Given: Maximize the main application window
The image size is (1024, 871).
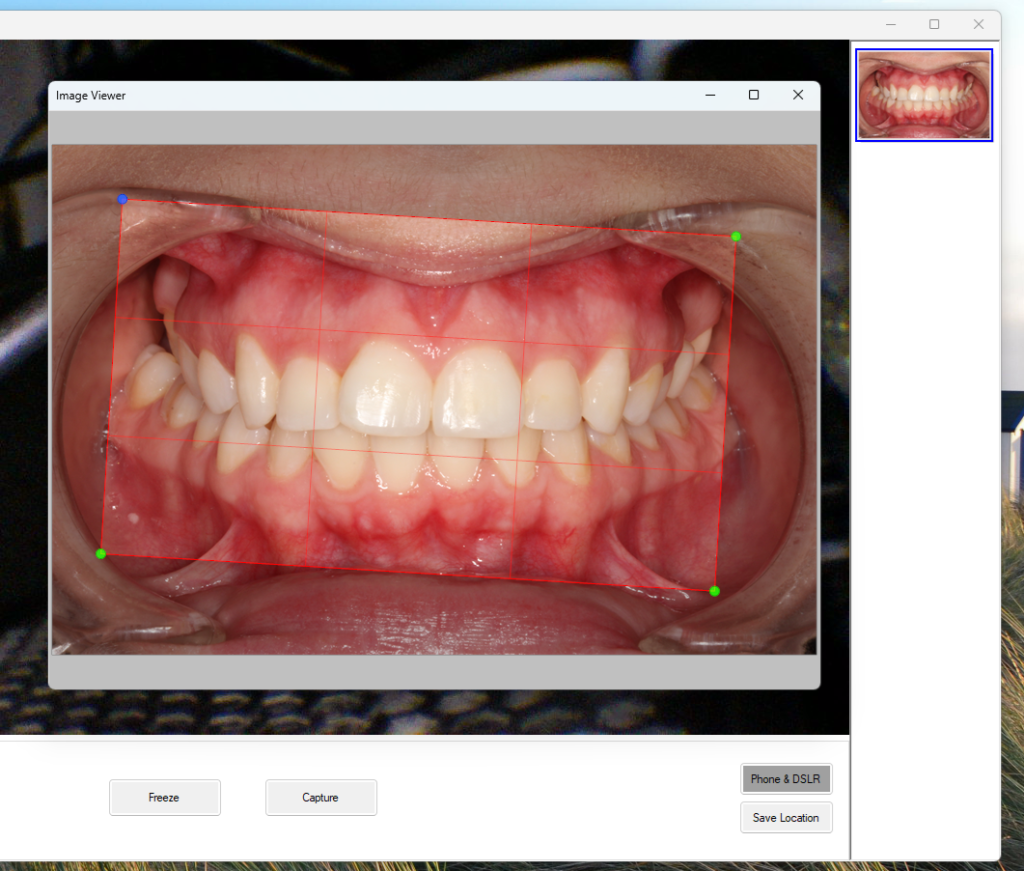Looking at the screenshot, I should tap(934, 24).
